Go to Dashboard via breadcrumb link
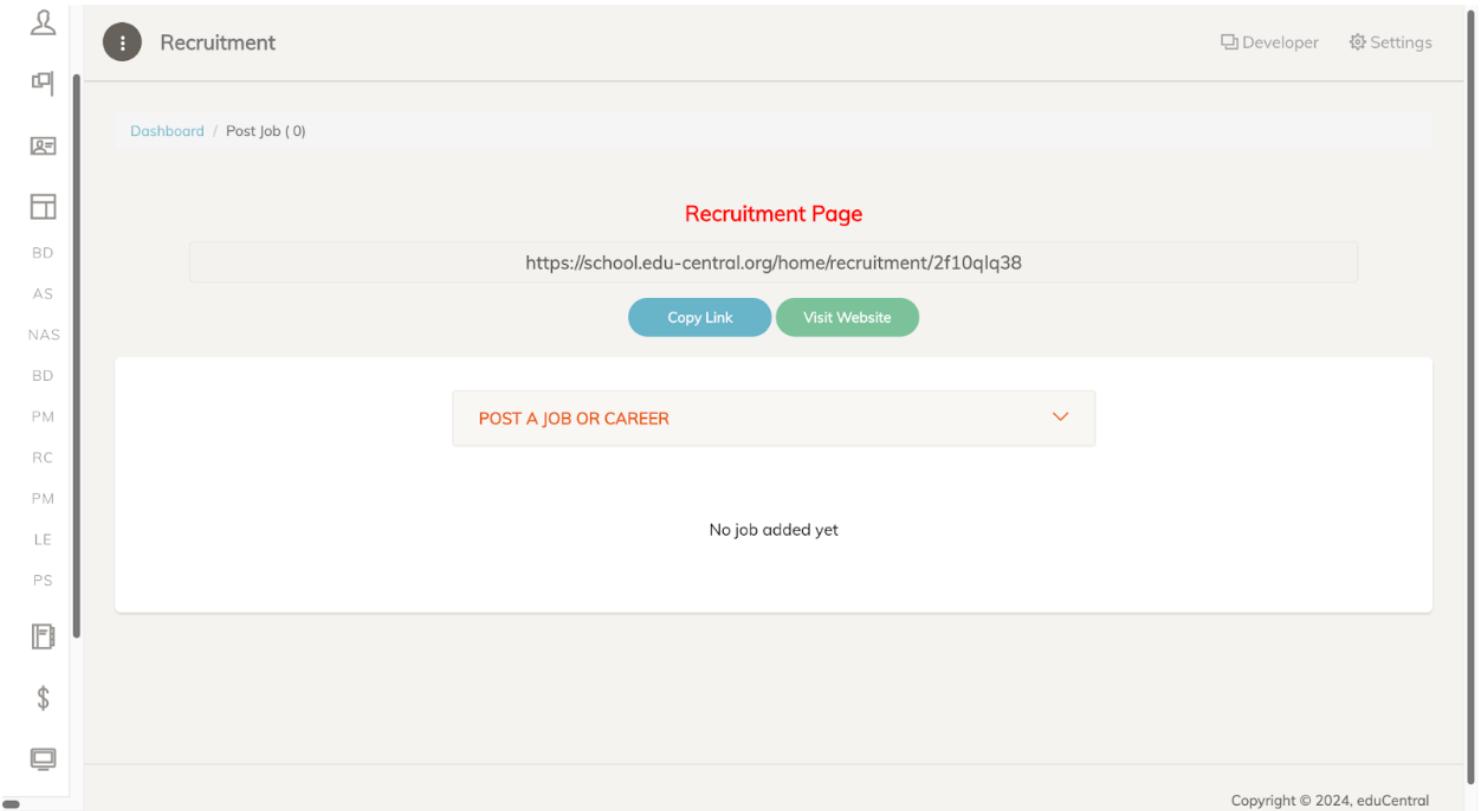 tap(167, 131)
